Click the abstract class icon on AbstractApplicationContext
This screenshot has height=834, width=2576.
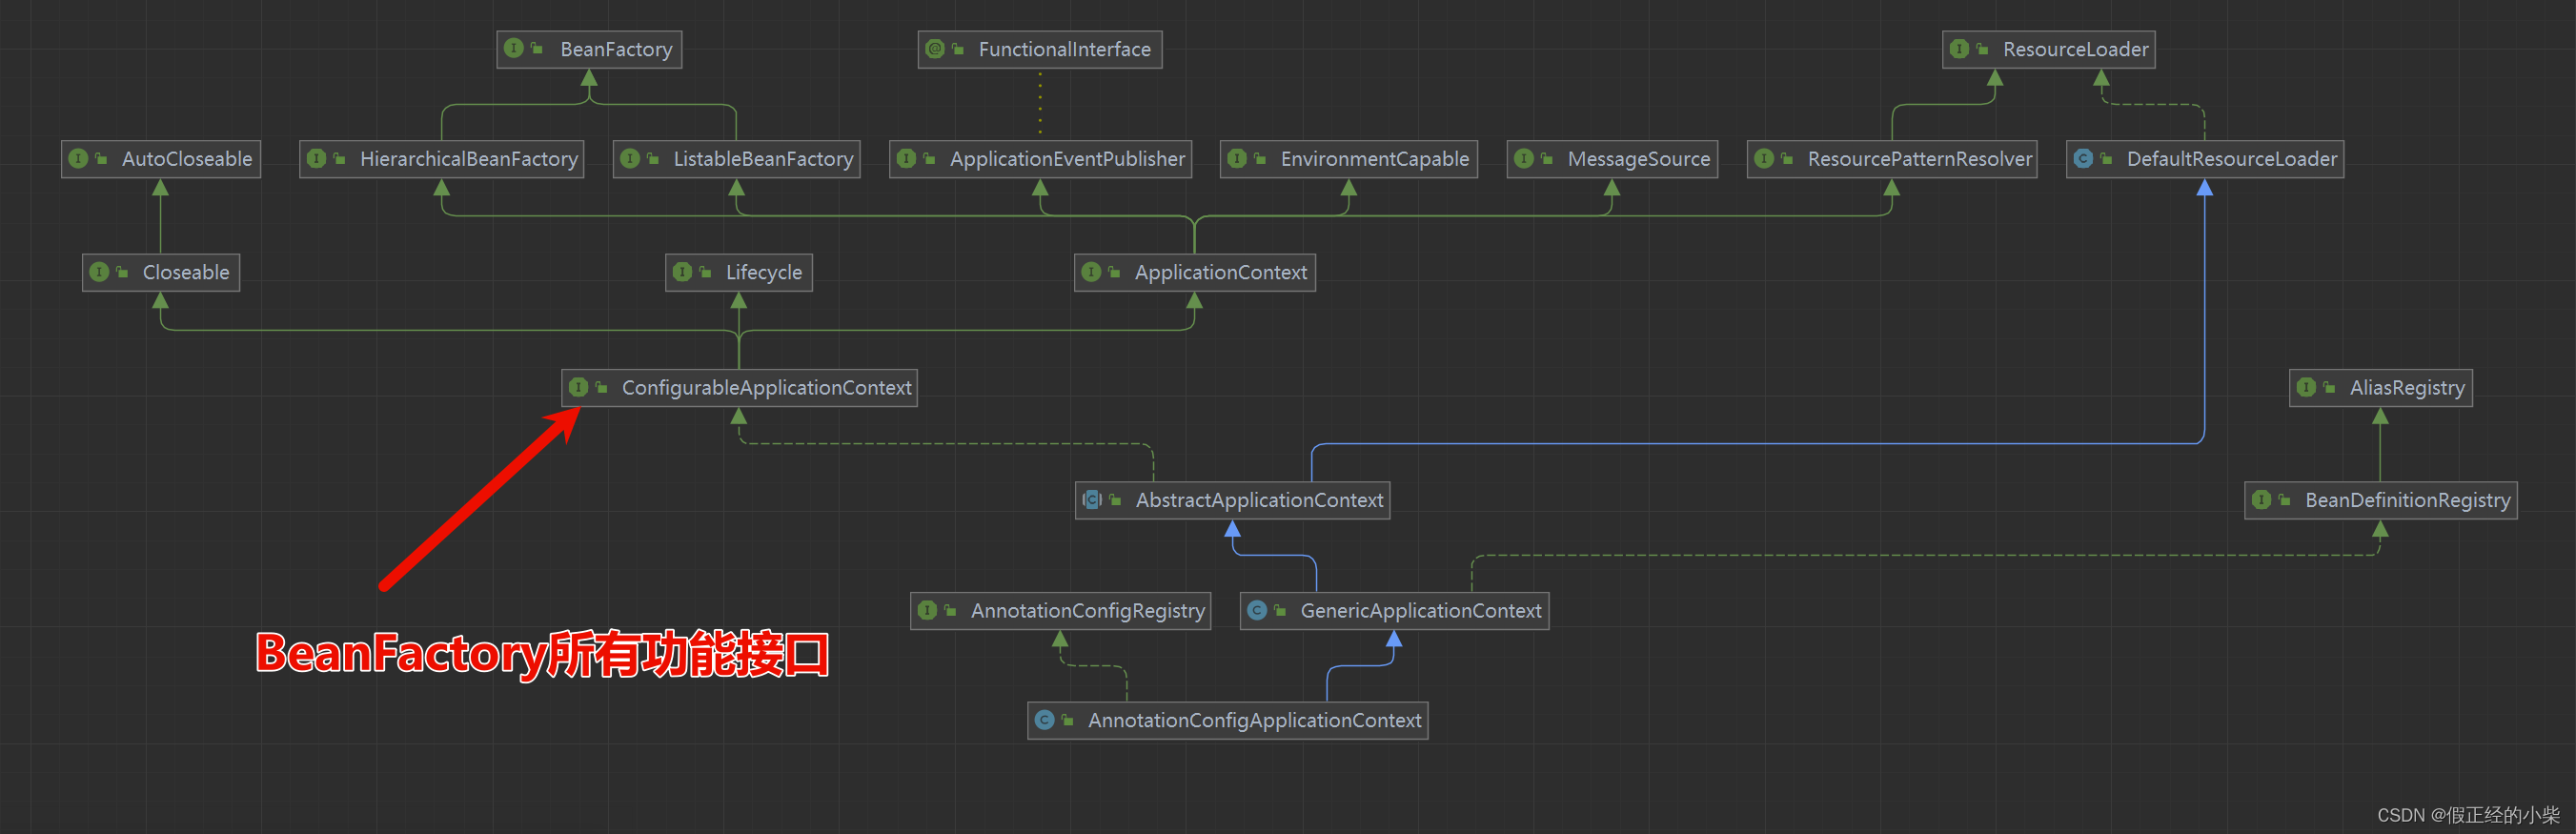coord(1092,499)
